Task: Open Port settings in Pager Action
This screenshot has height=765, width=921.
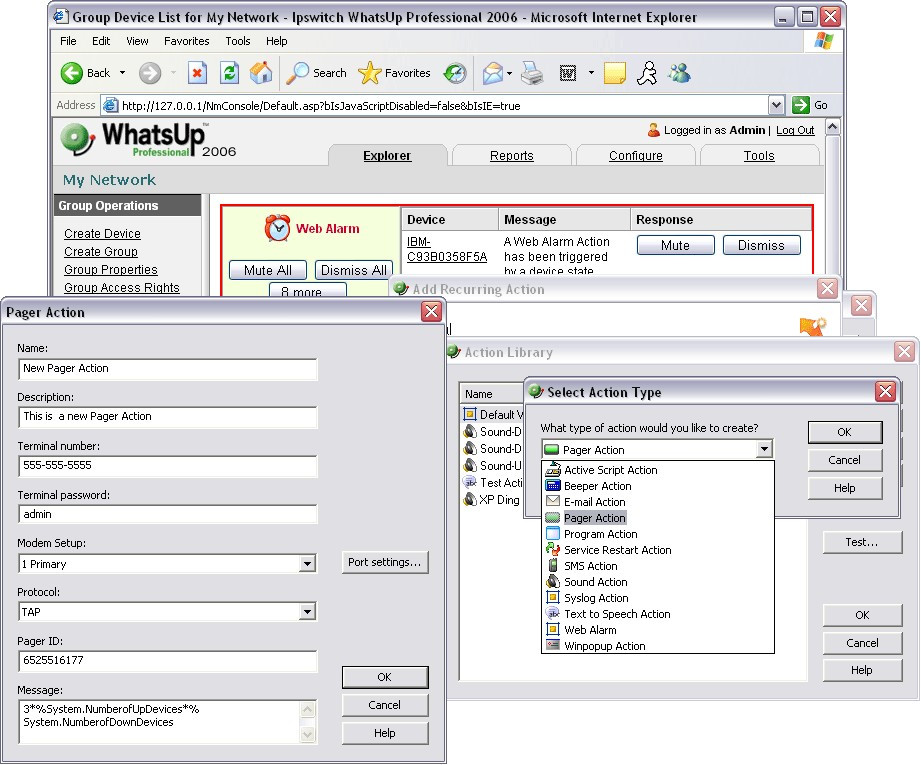Action: (x=385, y=562)
